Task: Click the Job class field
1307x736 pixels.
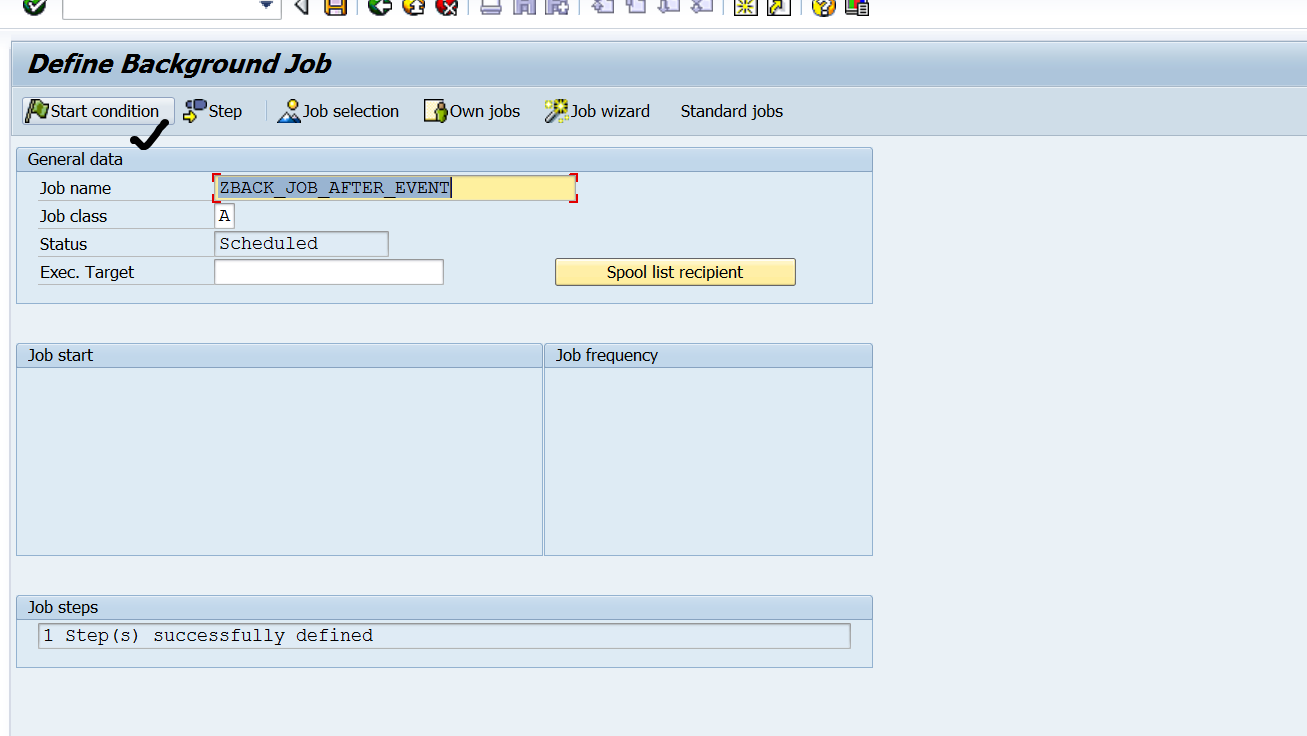Action: (x=224, y=216)
